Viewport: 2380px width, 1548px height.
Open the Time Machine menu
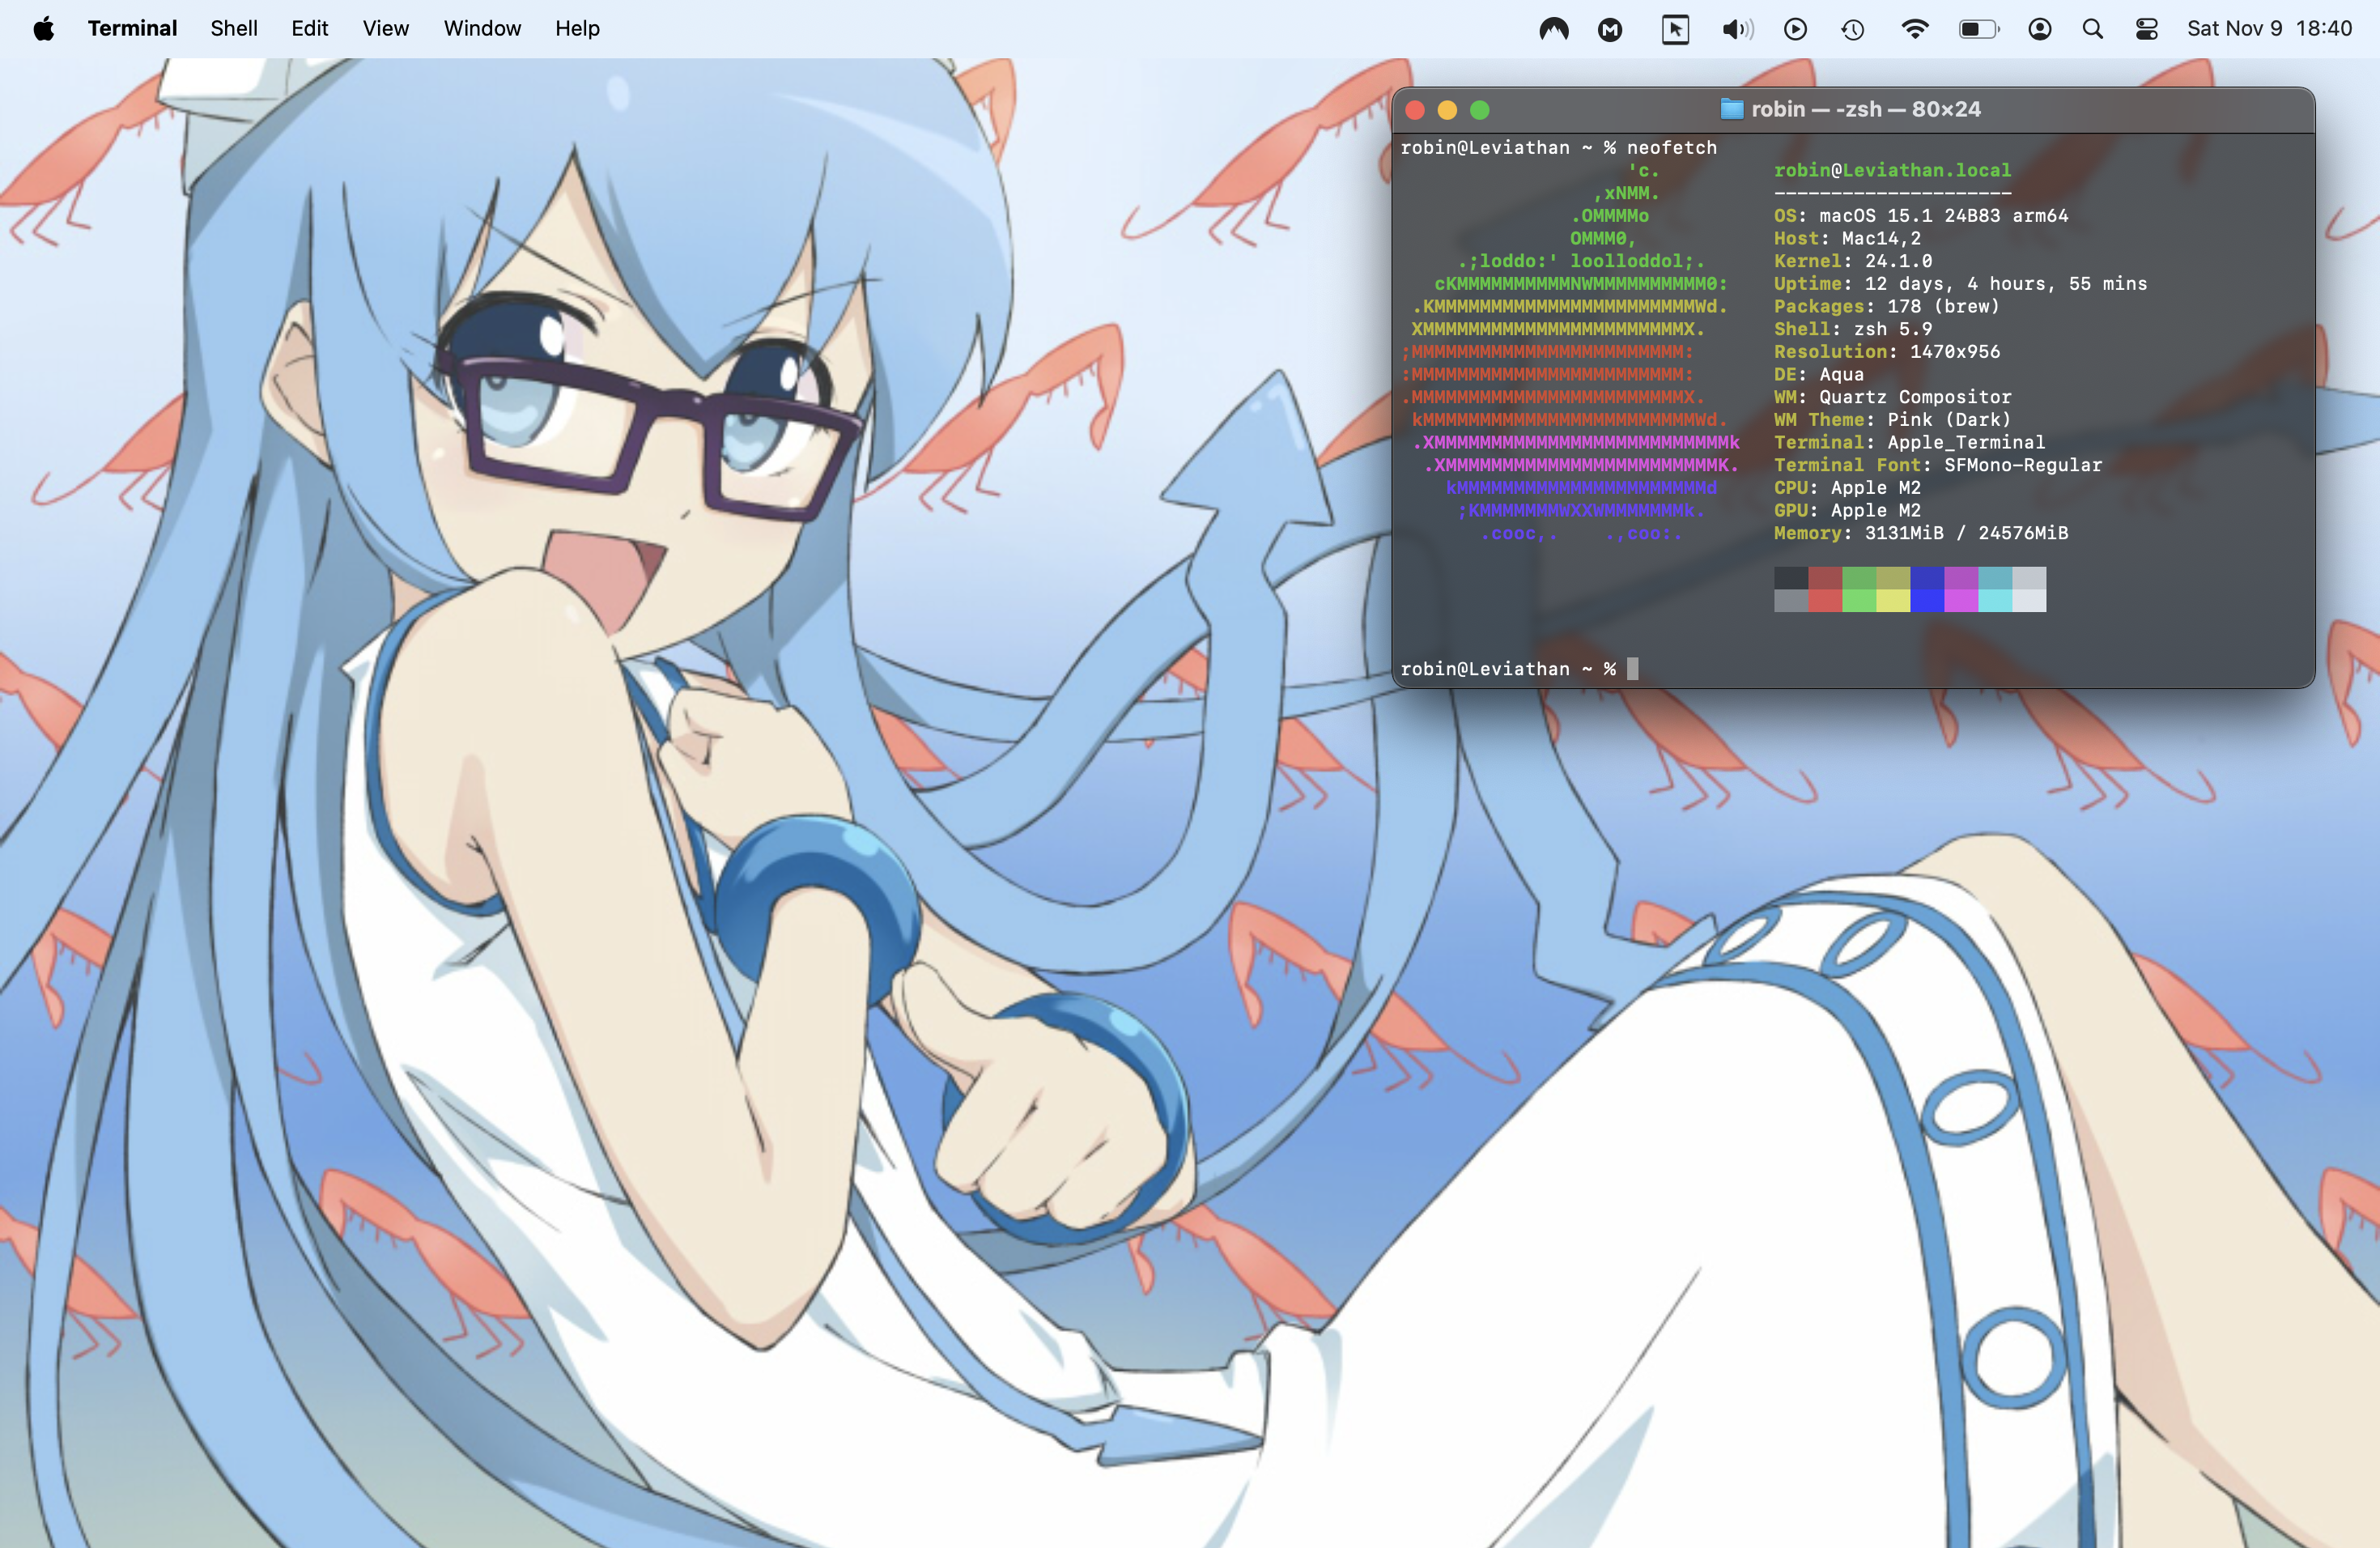coord(1853,30)
